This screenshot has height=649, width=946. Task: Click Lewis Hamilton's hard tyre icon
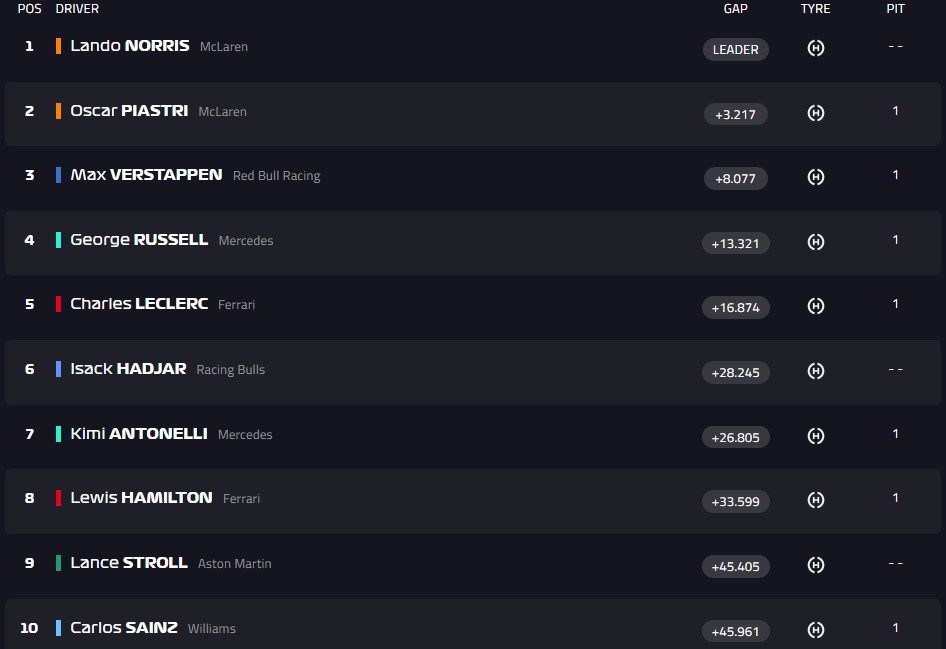click(x=815, y=500)
